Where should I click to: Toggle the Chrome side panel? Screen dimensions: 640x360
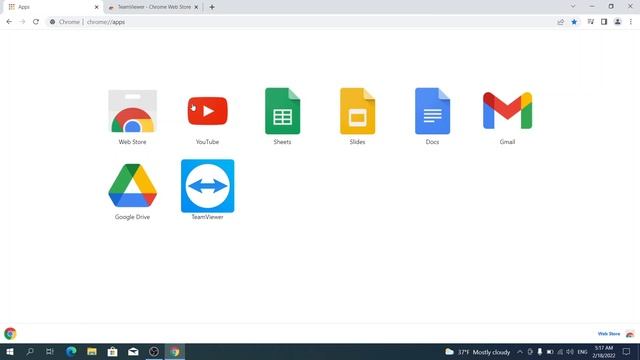coord(604,22)
